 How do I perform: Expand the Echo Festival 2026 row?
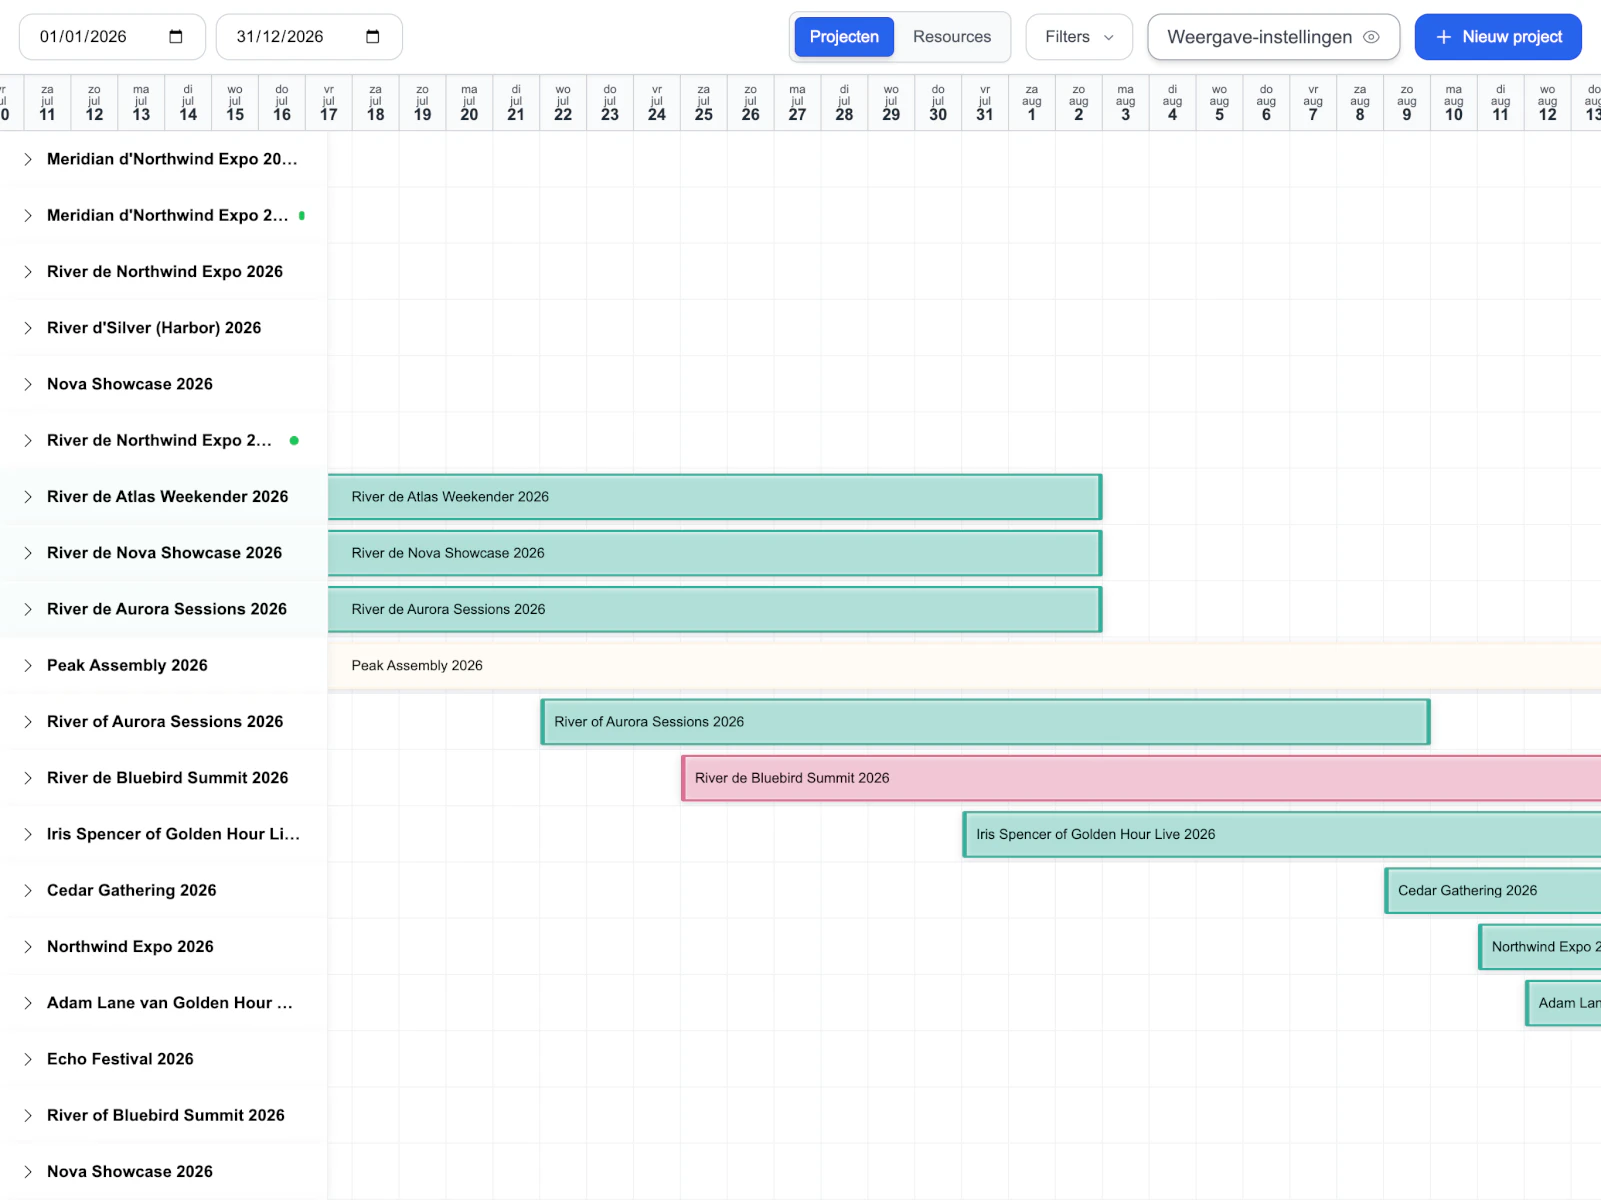[28, 1059]
